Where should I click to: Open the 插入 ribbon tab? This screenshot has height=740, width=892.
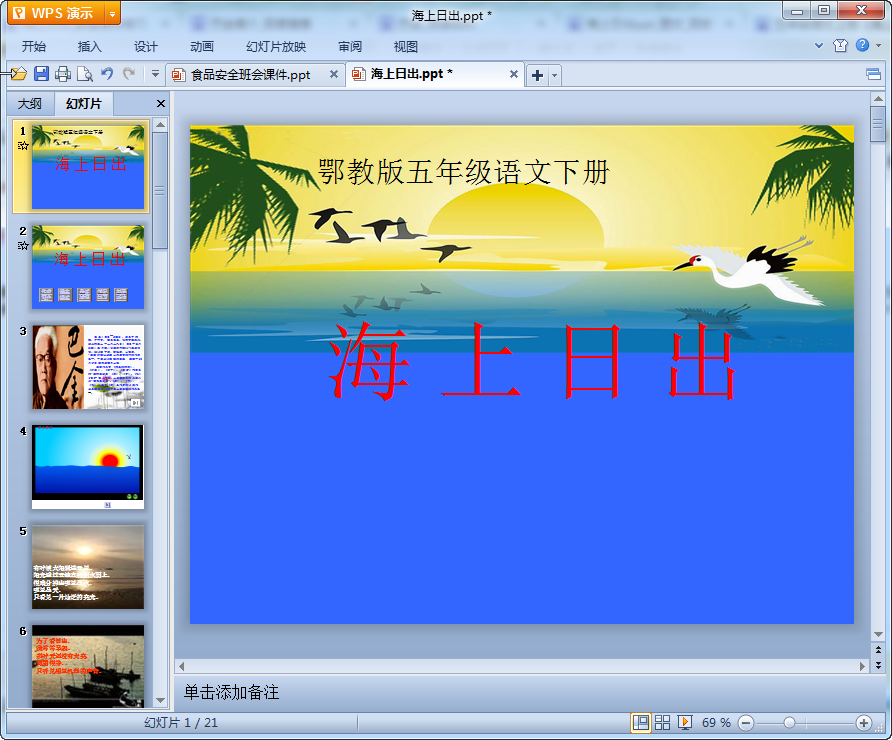(89, 47)
